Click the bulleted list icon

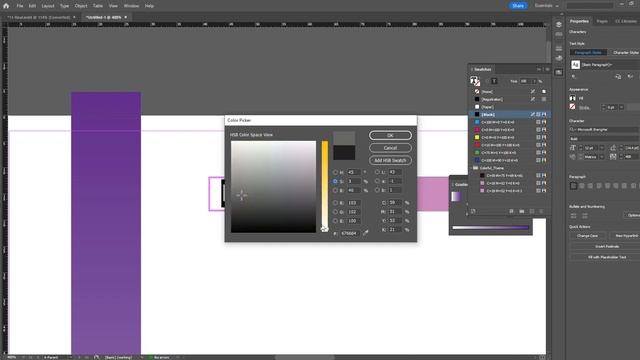pyautogui.click(x=573, y=215)
